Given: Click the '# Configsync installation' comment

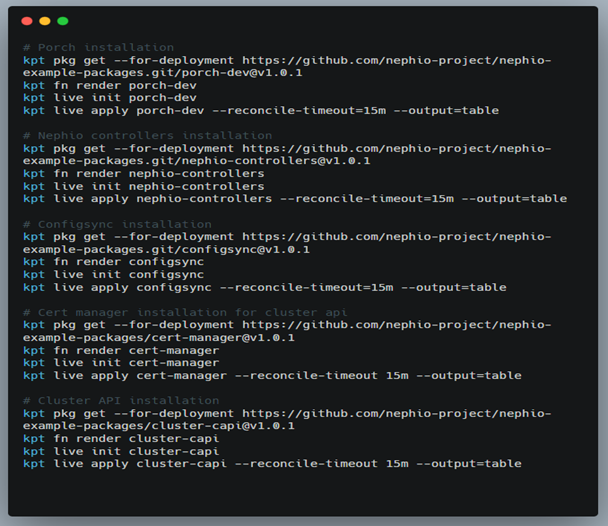Looking at the screenshot, I should (117, 224).
